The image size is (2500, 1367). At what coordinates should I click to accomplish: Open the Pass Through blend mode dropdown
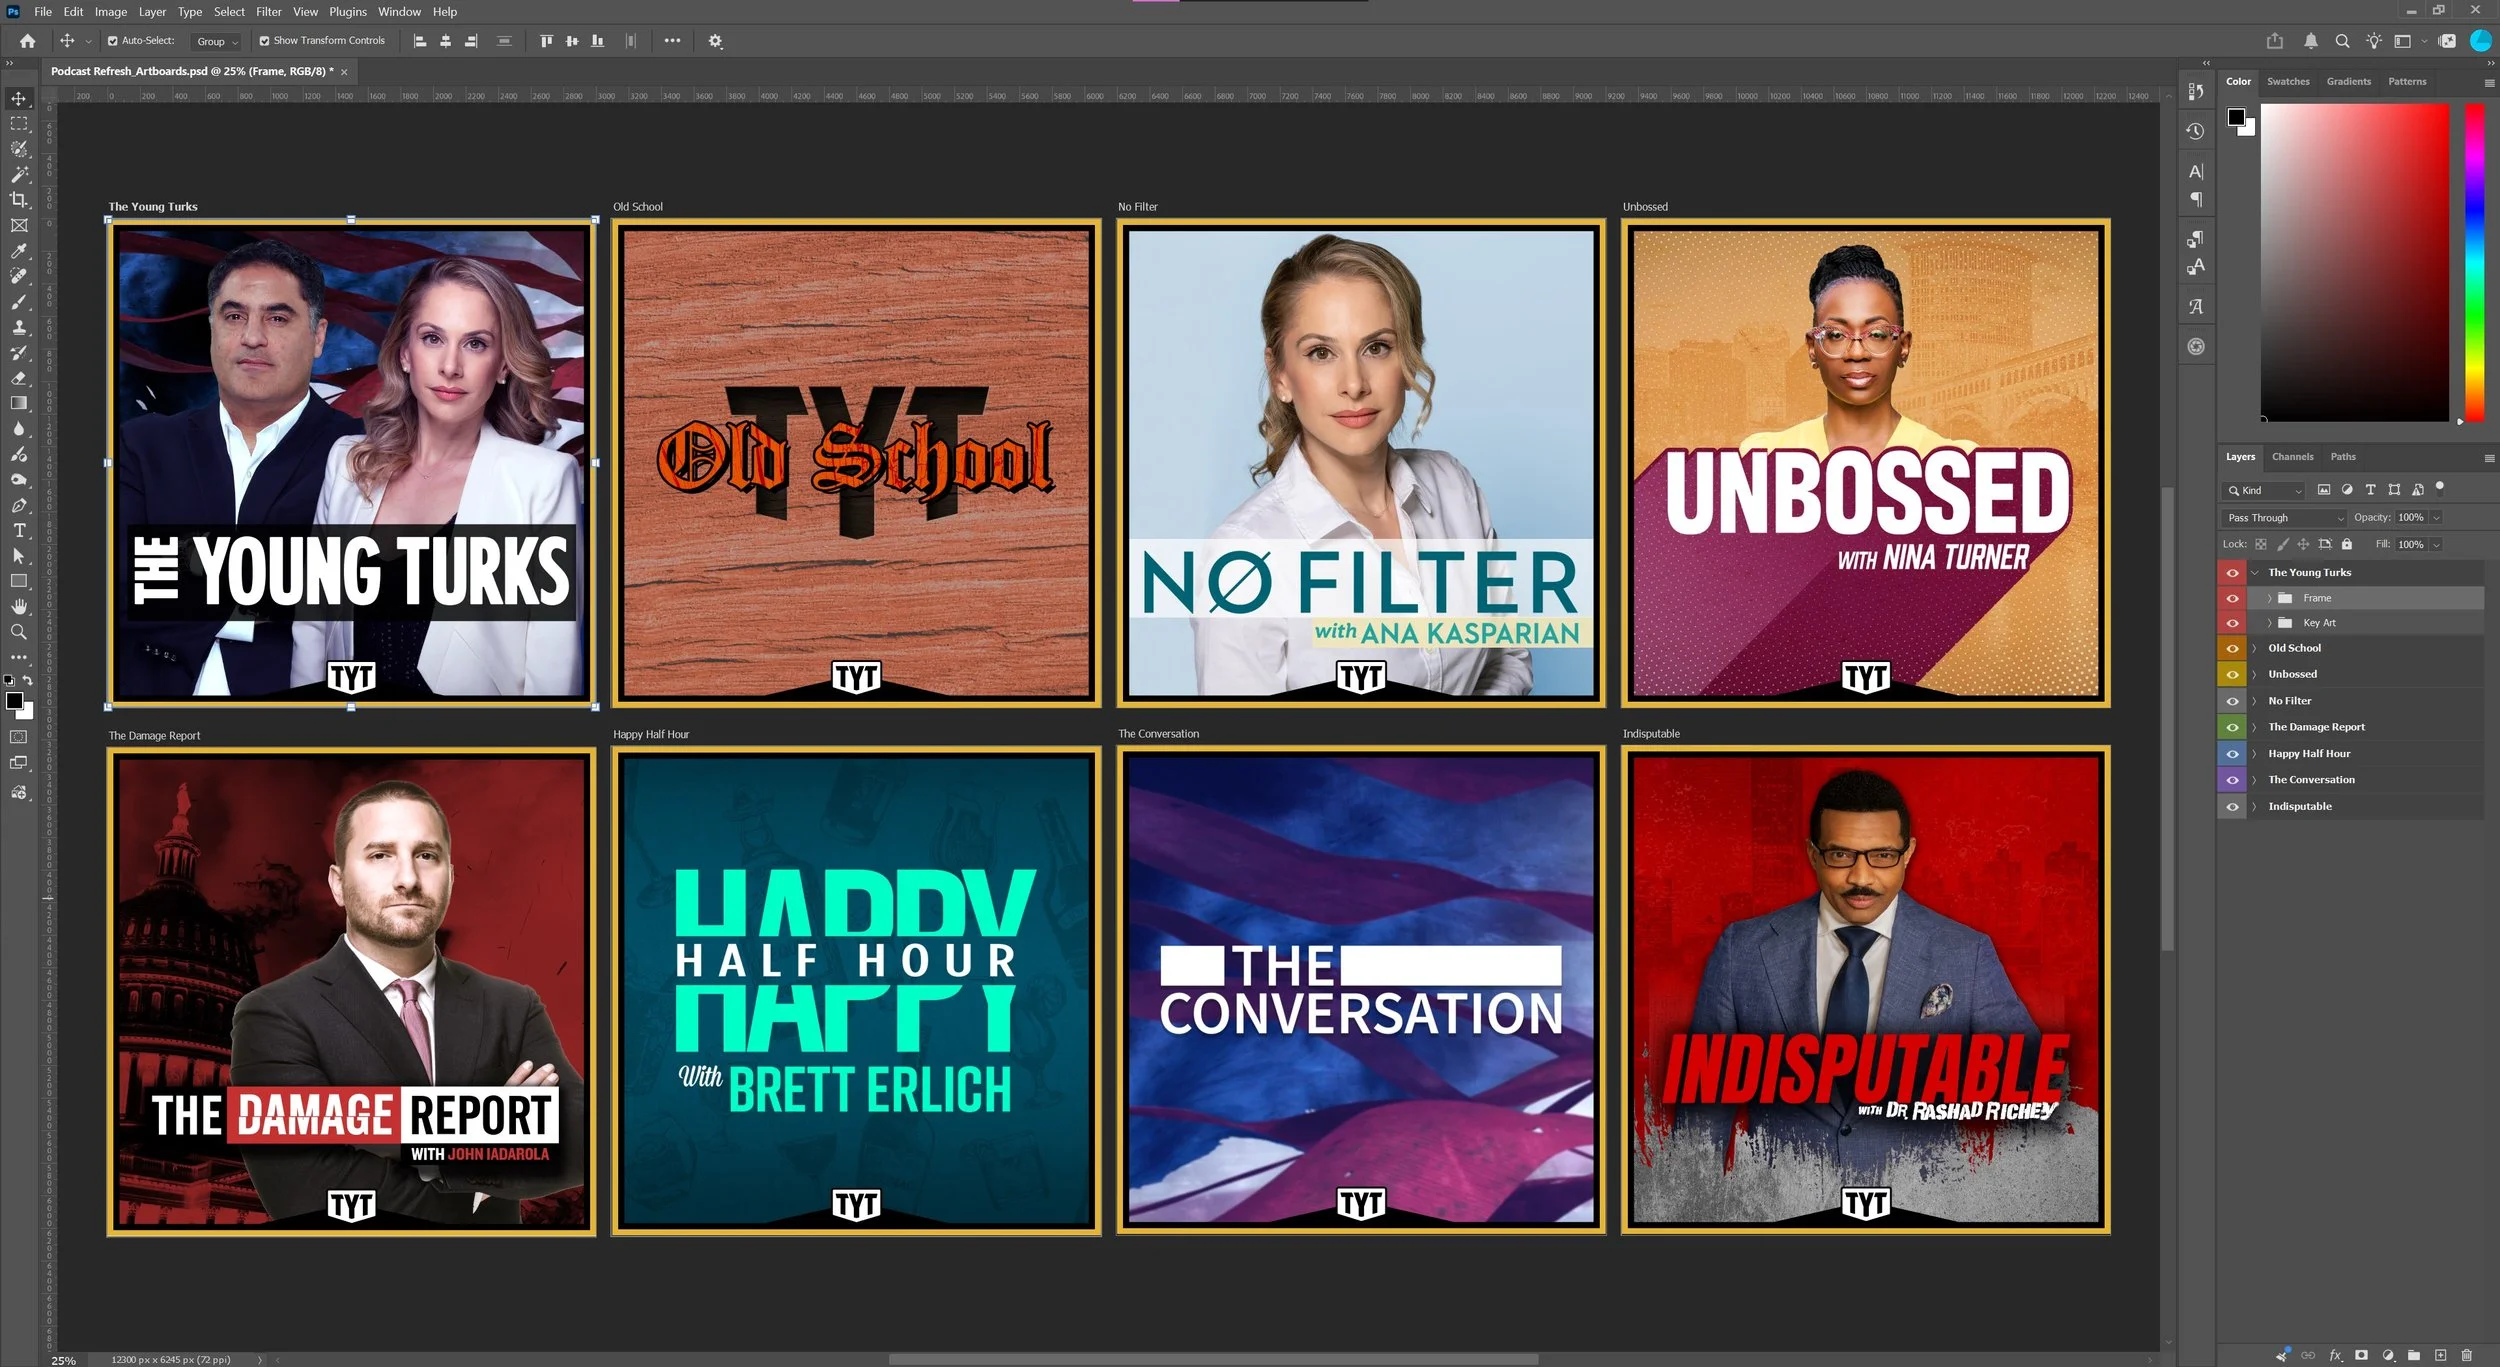point(2284,518)
